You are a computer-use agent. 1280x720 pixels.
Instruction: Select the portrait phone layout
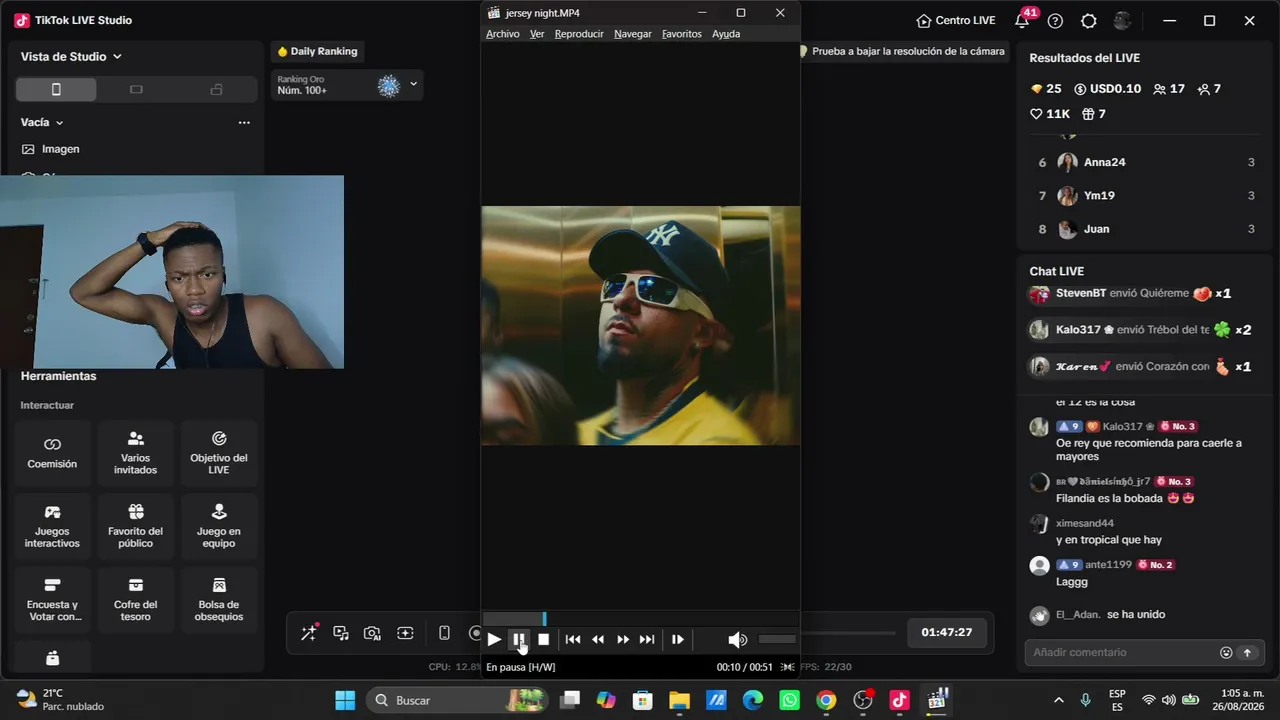coord(56,90)
